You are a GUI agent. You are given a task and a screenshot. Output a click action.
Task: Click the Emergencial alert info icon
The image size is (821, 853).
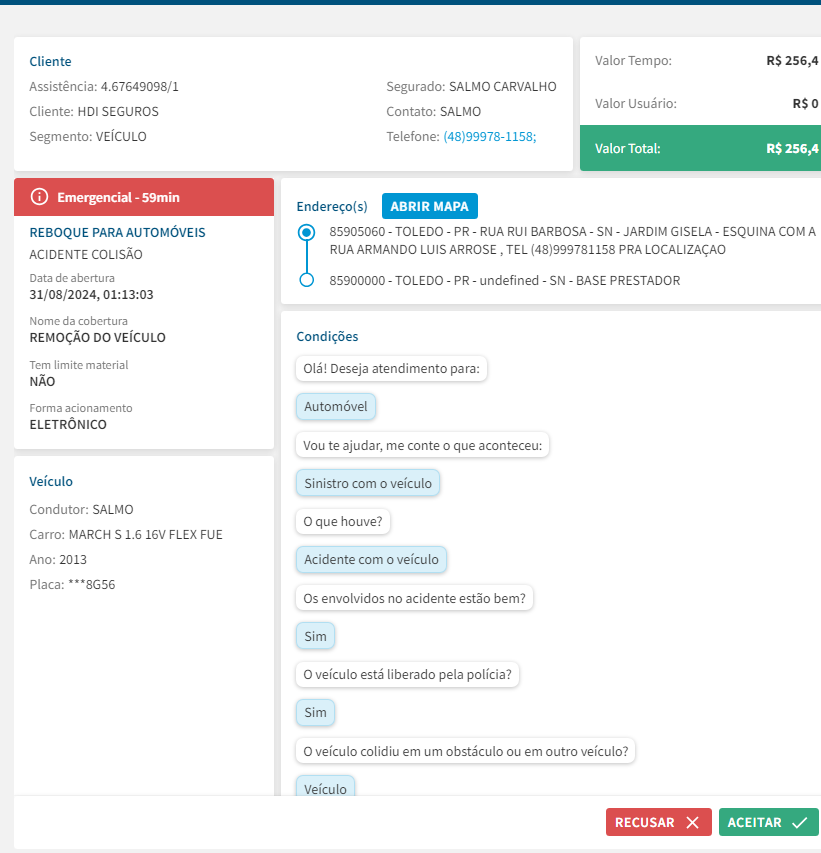40,197
